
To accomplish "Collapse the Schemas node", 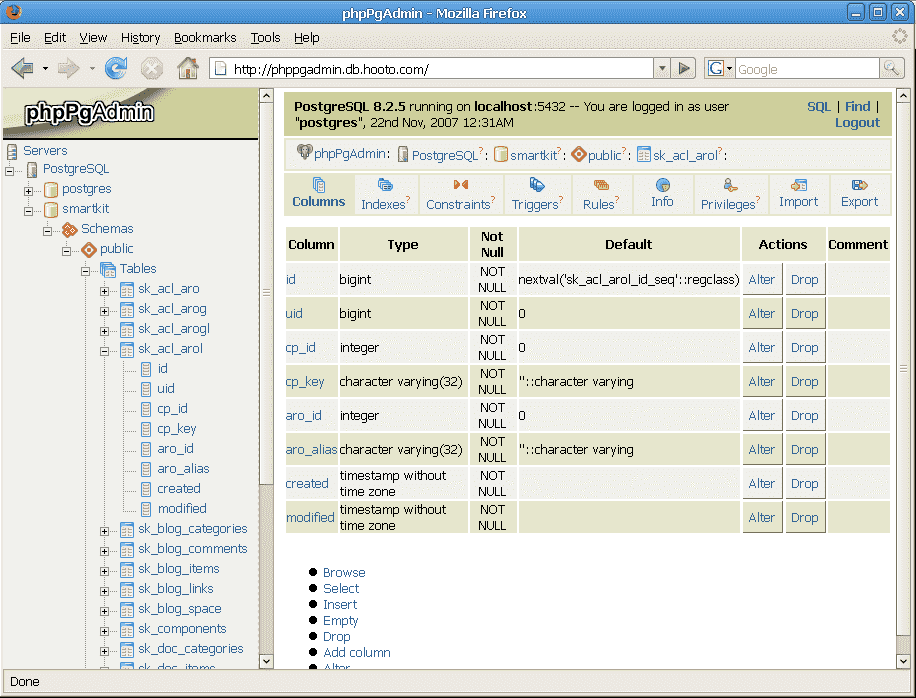I will [47, 231].
